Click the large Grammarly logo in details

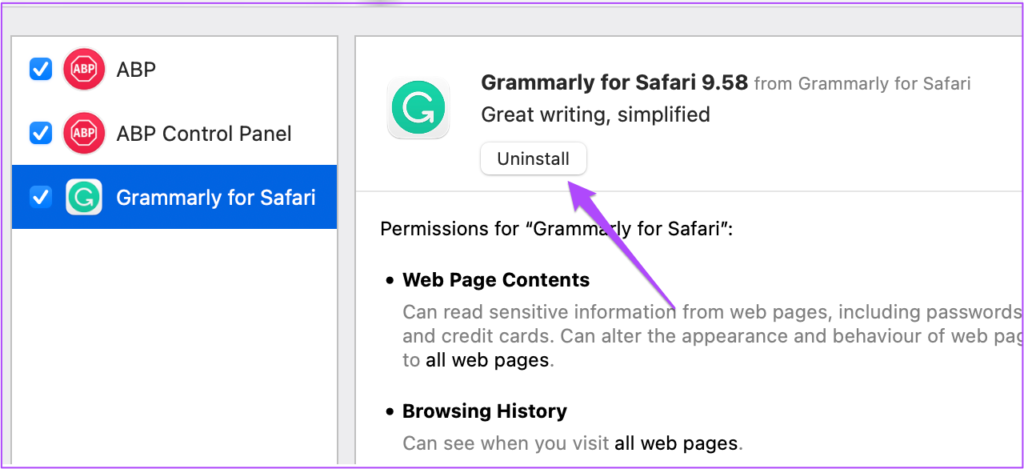coord(418,108)
